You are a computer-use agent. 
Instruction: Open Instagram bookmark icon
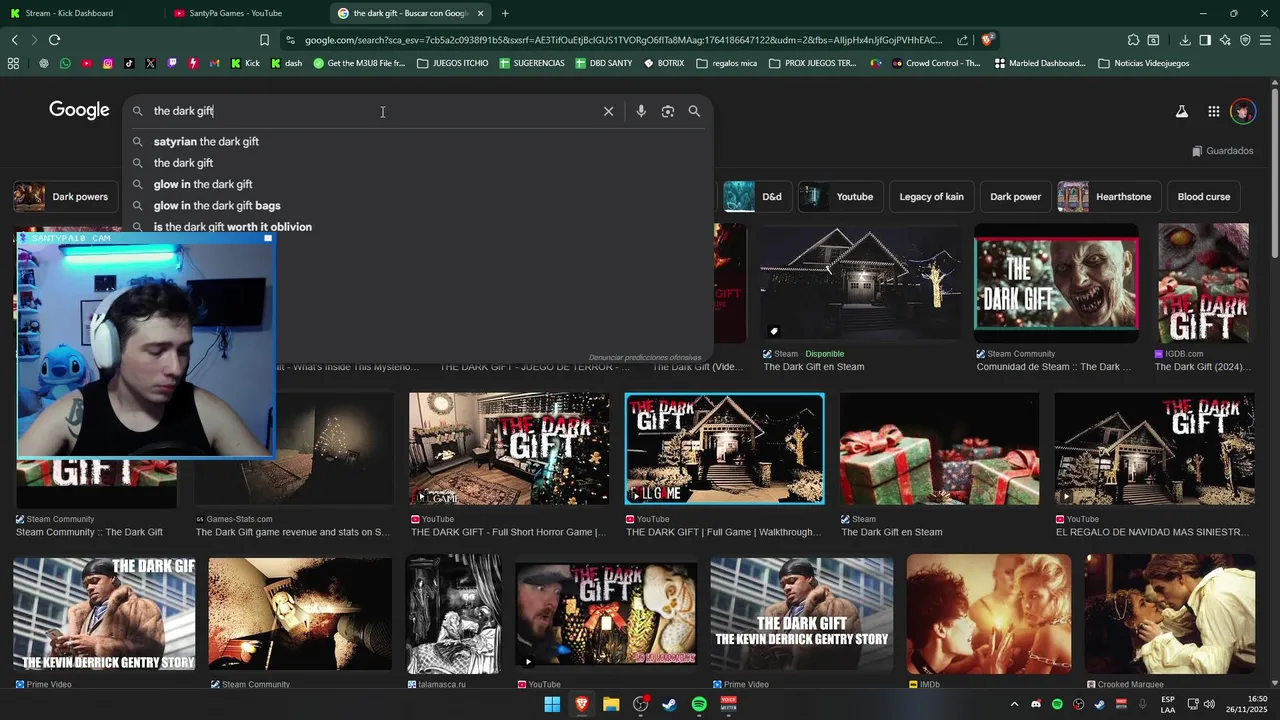tap(108, 63)
